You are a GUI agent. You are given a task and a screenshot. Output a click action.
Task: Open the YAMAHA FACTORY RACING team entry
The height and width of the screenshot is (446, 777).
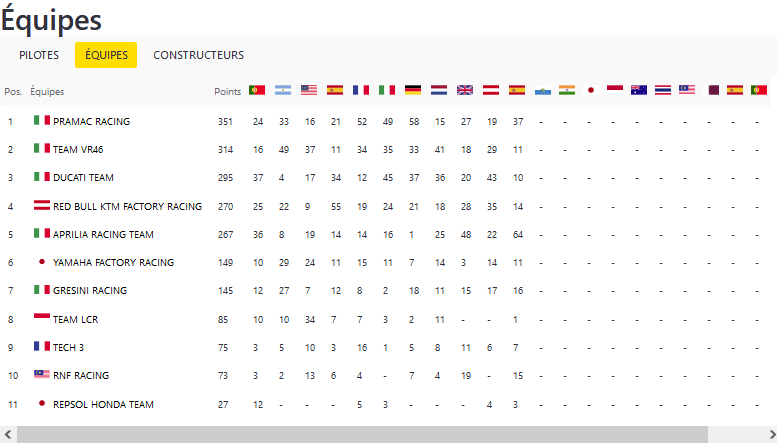[x=113, y=263]
